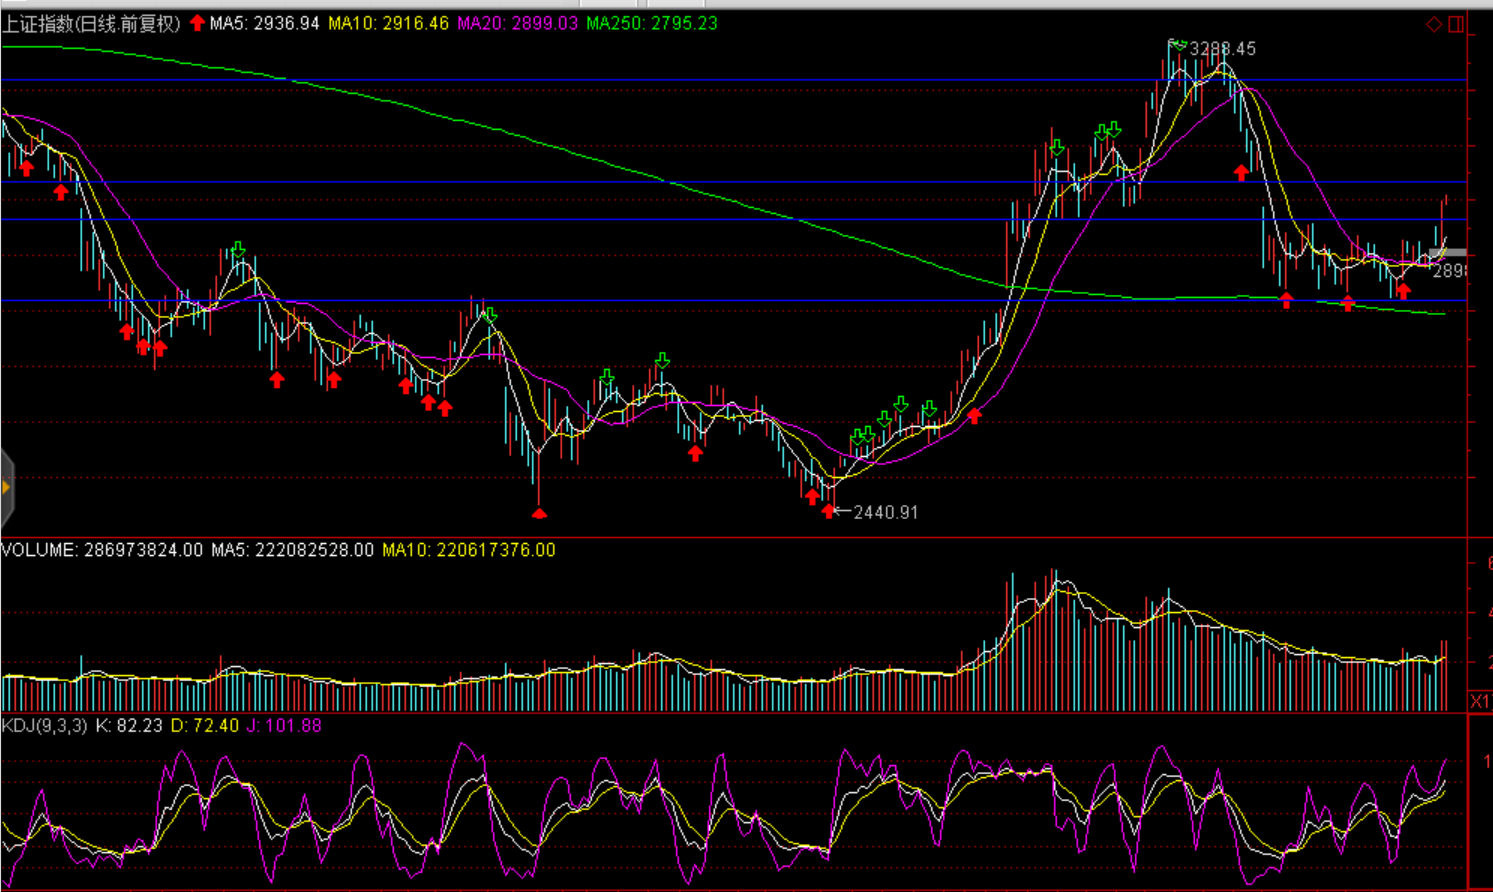This screenshot has width=1493, height=892.
Task: Click the 3288.45 highest price marker
Action: [x=1222, y=49]
